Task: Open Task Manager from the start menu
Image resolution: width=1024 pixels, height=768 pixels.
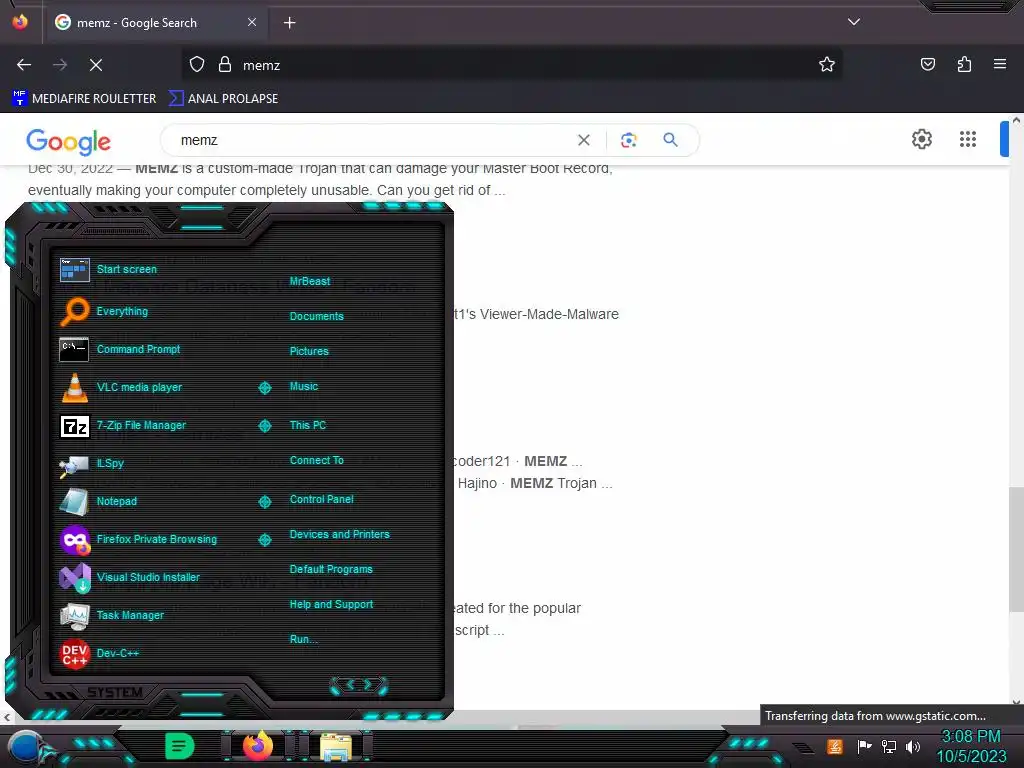Action: pos(112,615)
